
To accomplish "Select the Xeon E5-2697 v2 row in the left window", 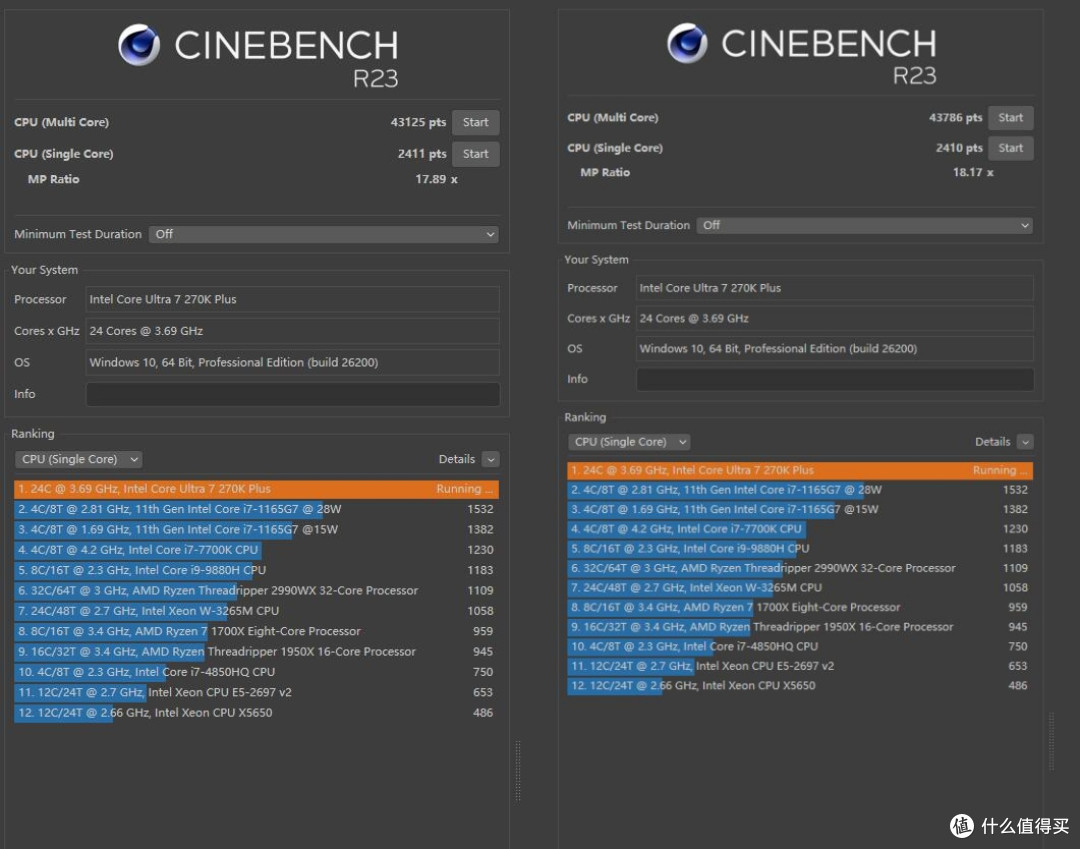I will (256, 692).
